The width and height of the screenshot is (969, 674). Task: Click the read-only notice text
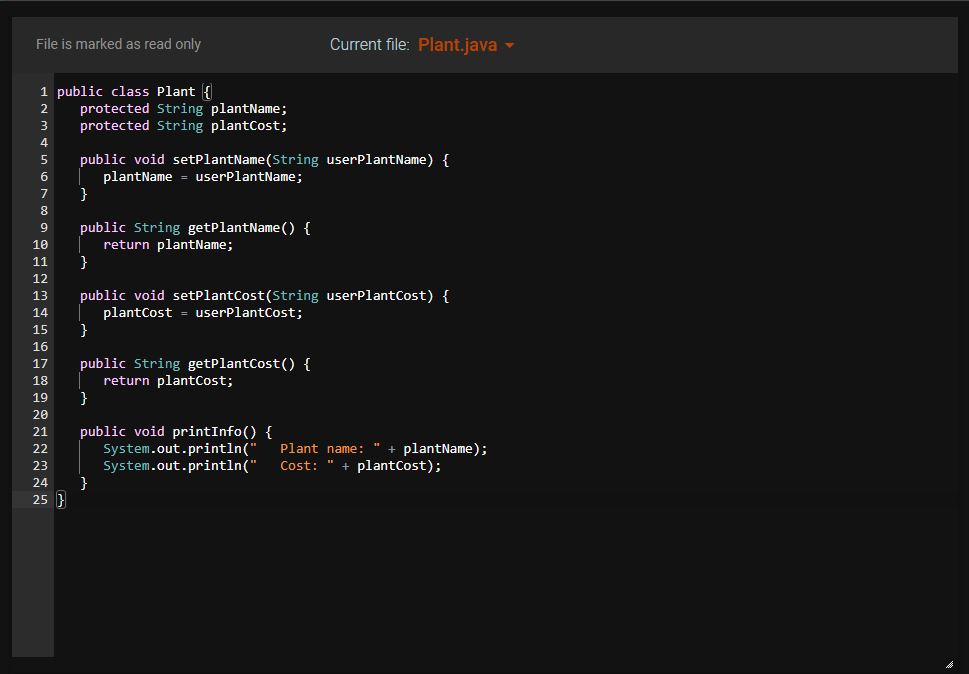click(117, 44)
